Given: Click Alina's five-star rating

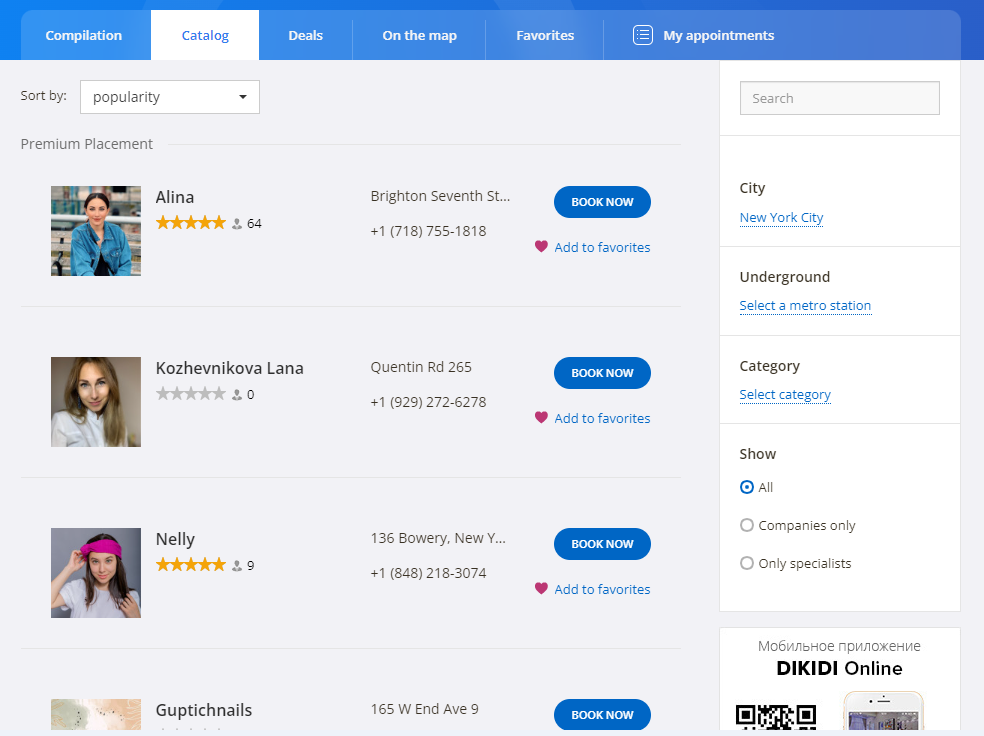Looking at the screenshot, I should point(190,223).
